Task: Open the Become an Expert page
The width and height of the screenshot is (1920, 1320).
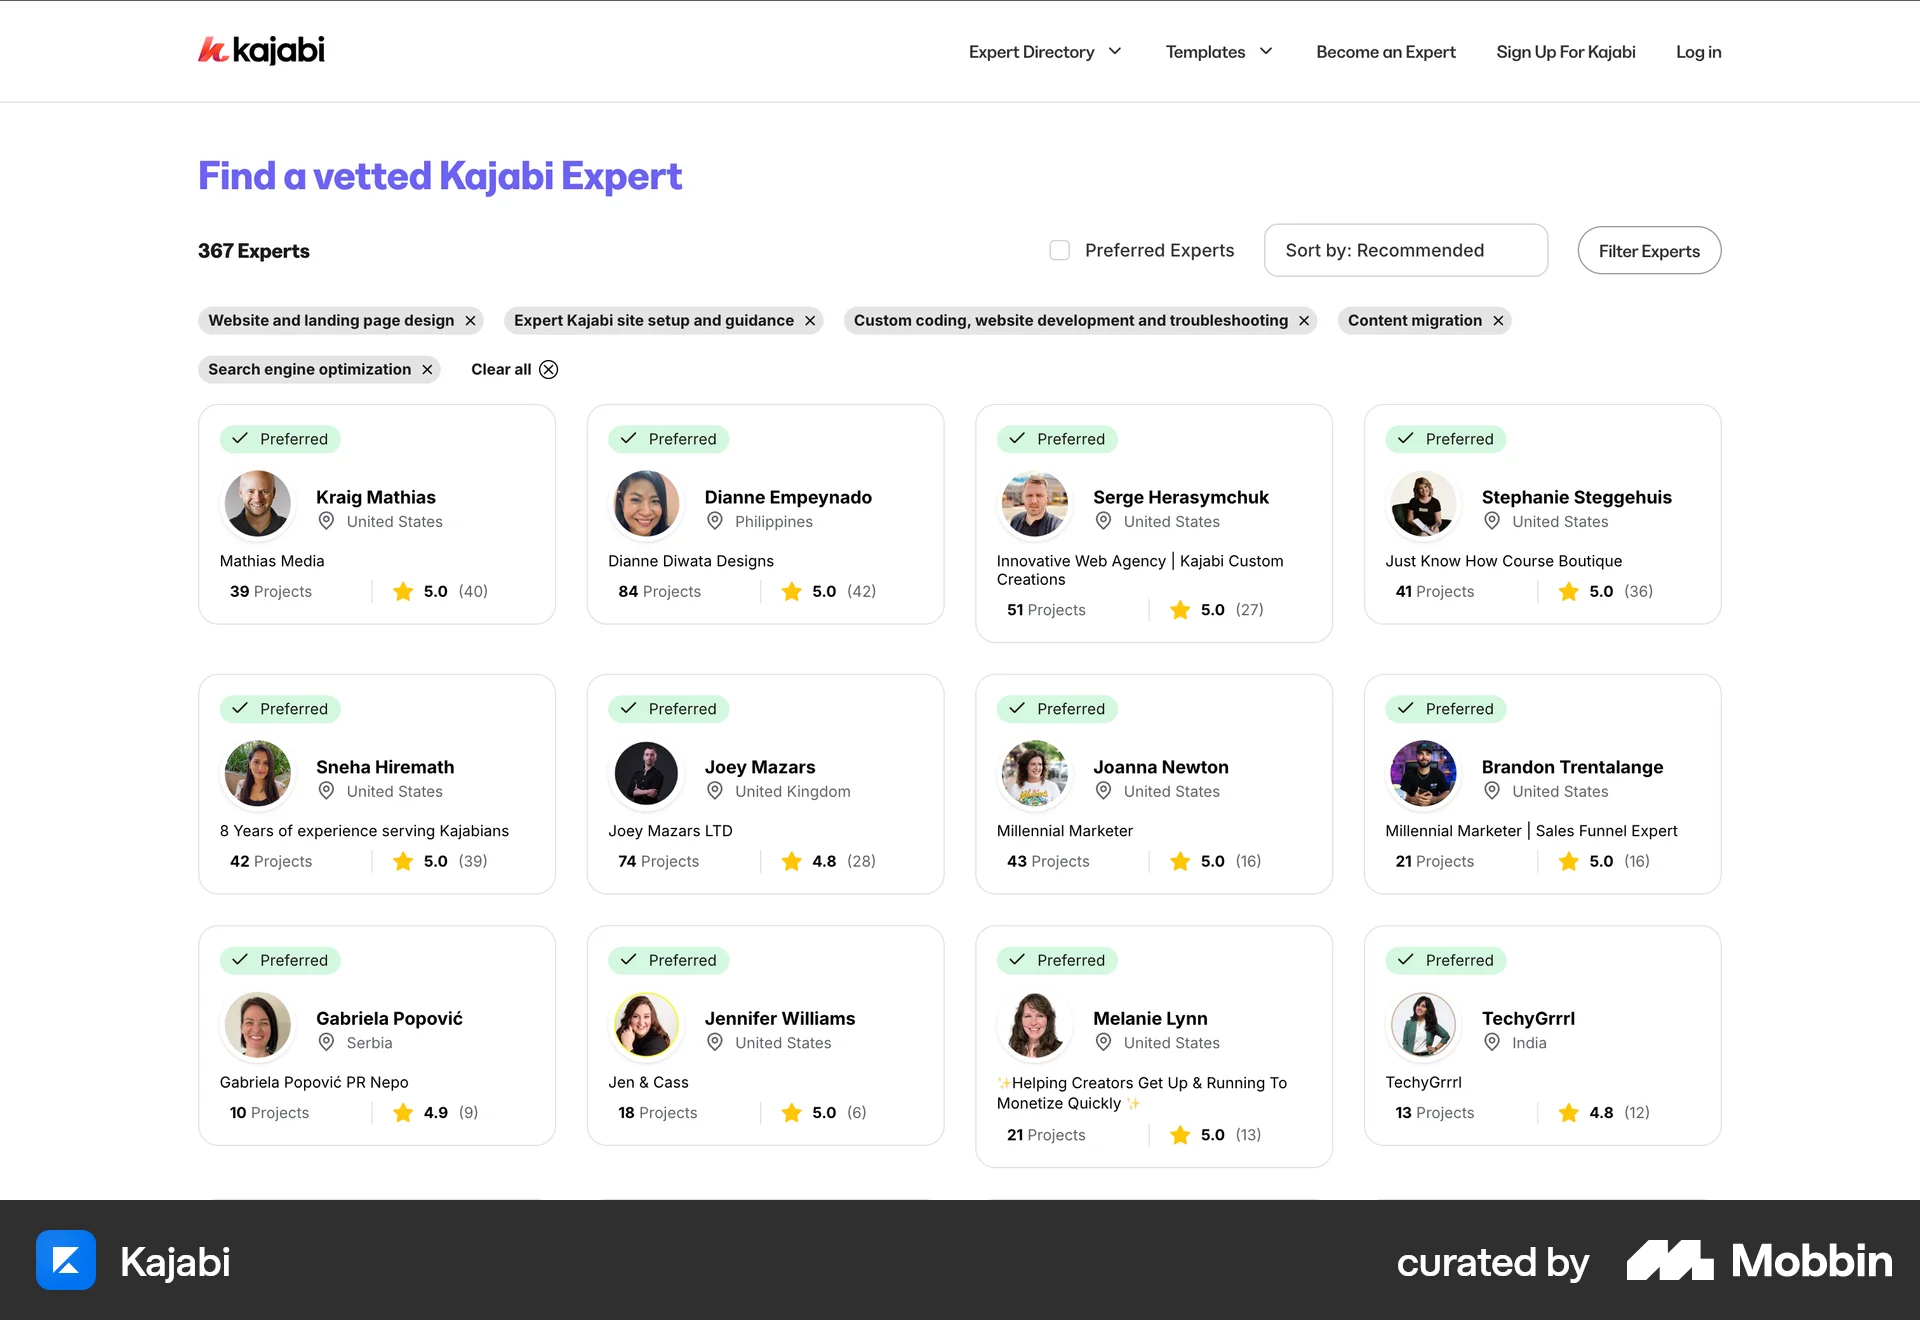Action: point(1385,52)
